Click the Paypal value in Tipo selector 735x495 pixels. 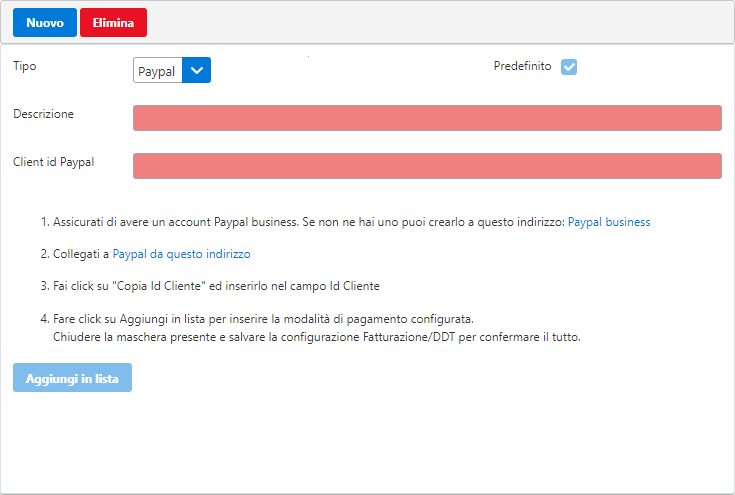tap(158, 70)
